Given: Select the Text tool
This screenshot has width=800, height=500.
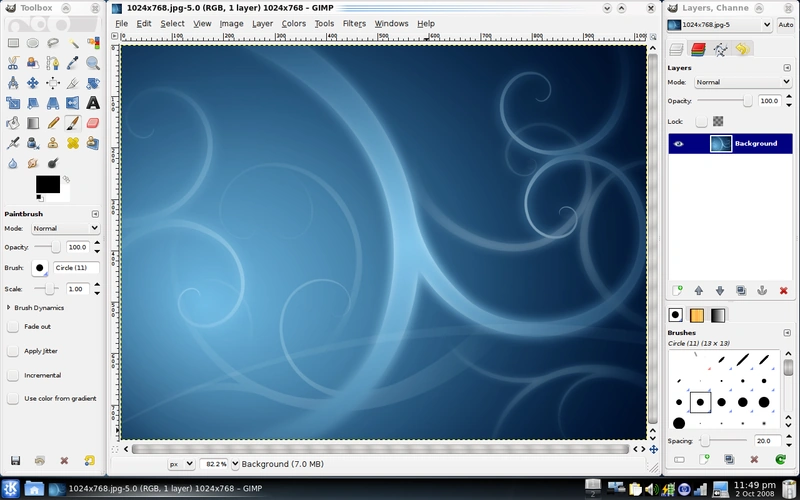Looking at the screenshot, I should pyautogui.click(x=93, y=103).
